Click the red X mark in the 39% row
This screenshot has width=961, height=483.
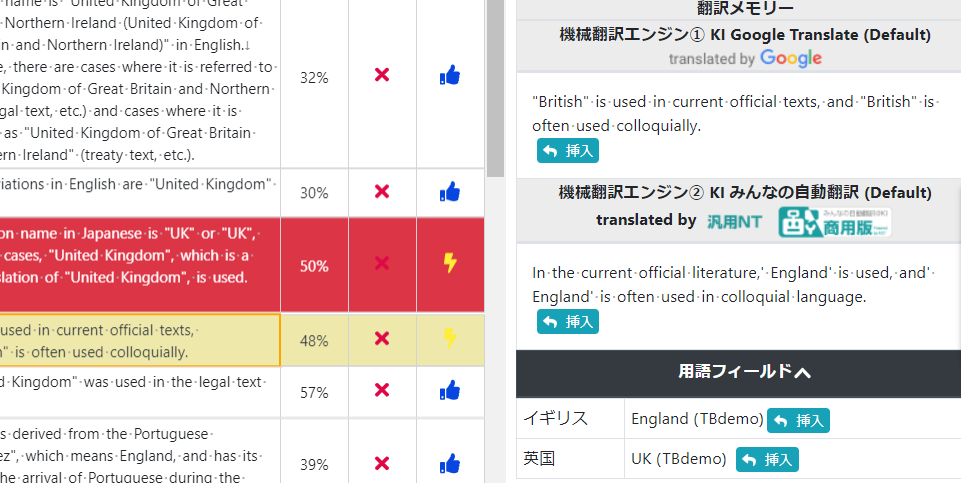(x=382, y=463)
